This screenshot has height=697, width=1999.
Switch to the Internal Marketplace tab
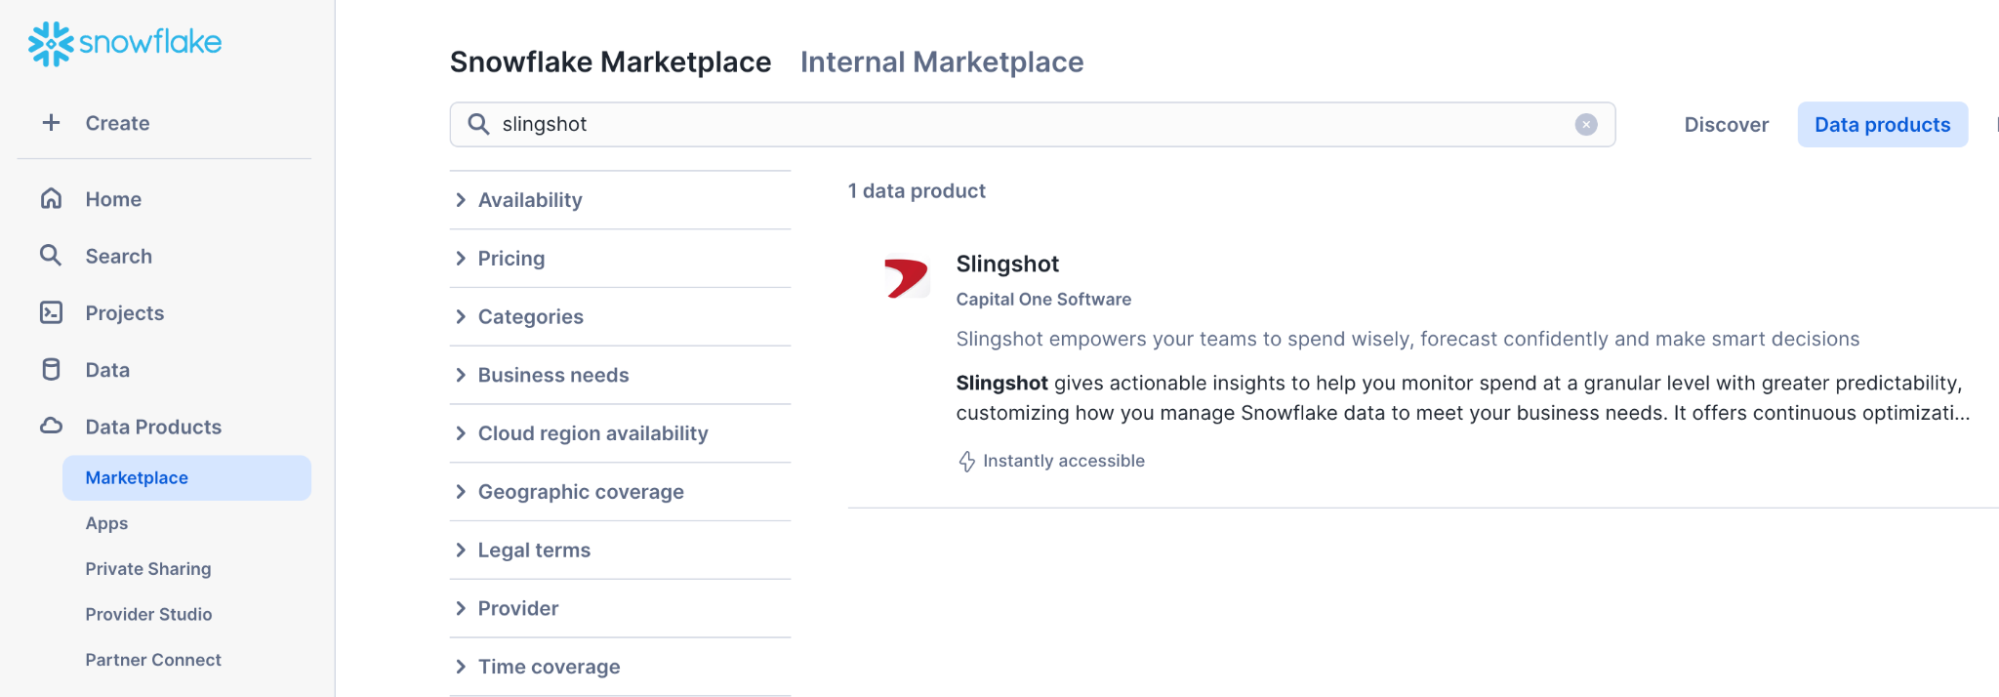942,62
